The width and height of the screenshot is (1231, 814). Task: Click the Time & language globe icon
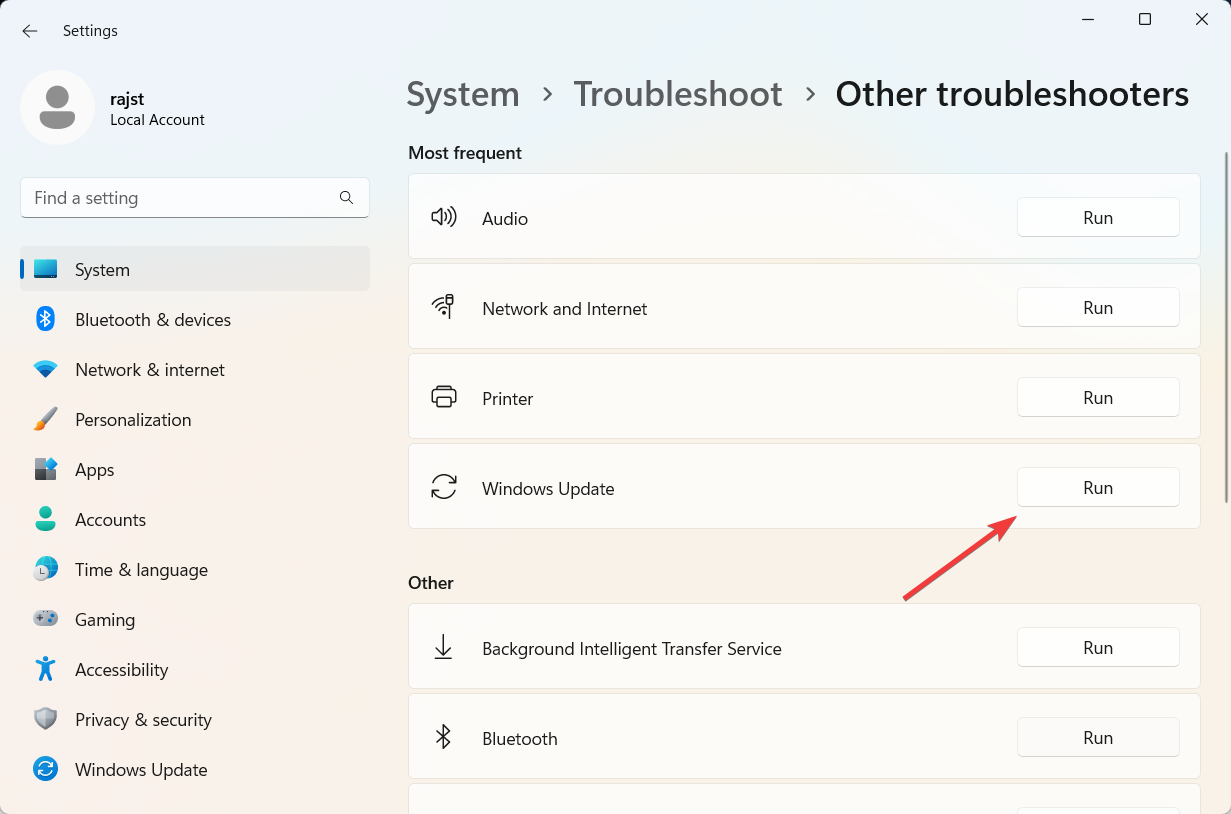(x=46, y=569)
